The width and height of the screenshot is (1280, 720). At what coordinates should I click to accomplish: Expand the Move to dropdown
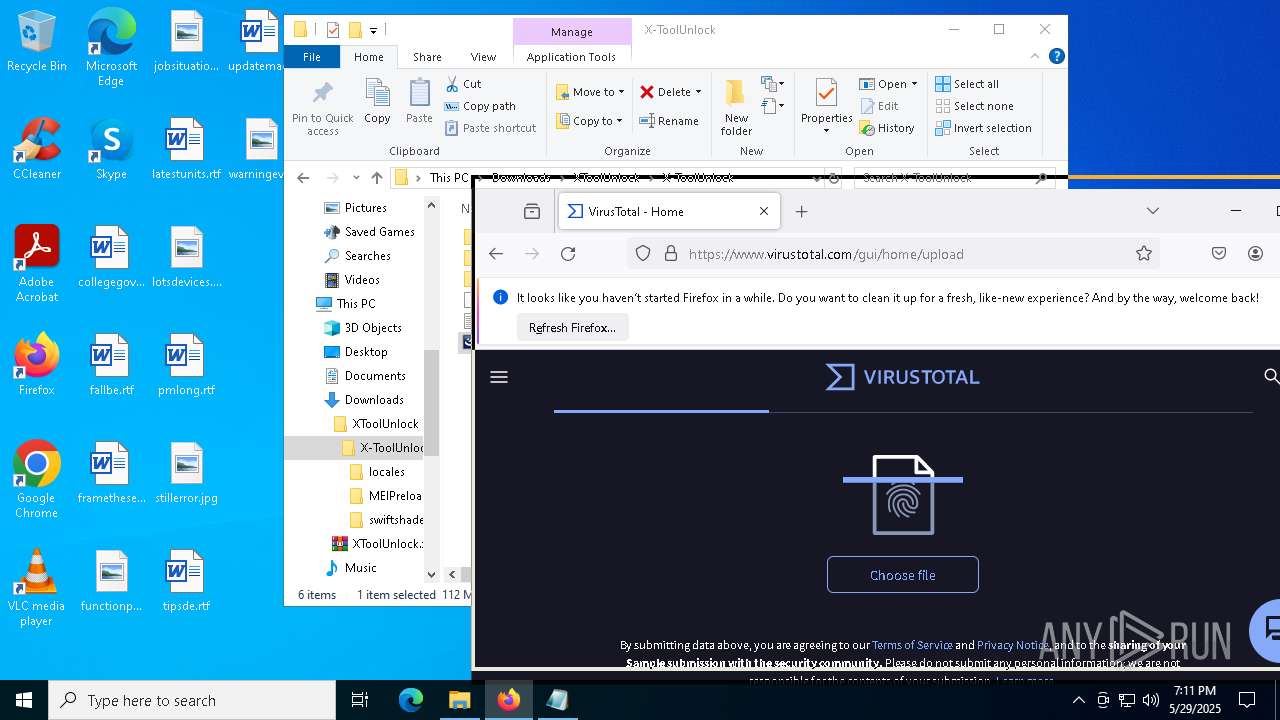[621, 92]
